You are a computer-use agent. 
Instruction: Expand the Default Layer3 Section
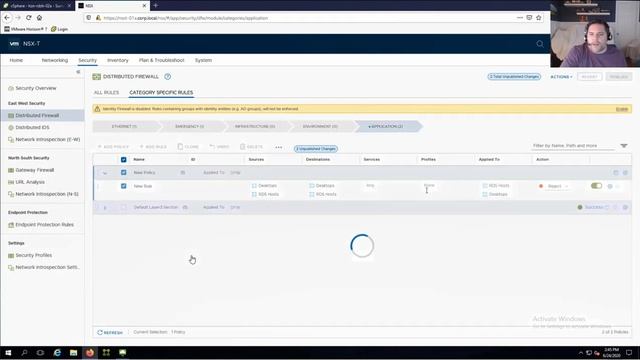point(105,208)
